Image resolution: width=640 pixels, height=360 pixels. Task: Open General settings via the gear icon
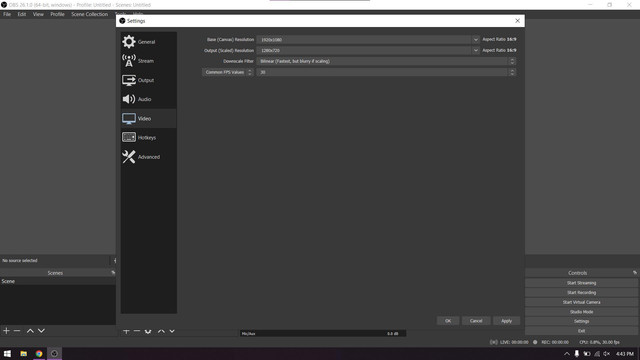click(x=129, y=42)
